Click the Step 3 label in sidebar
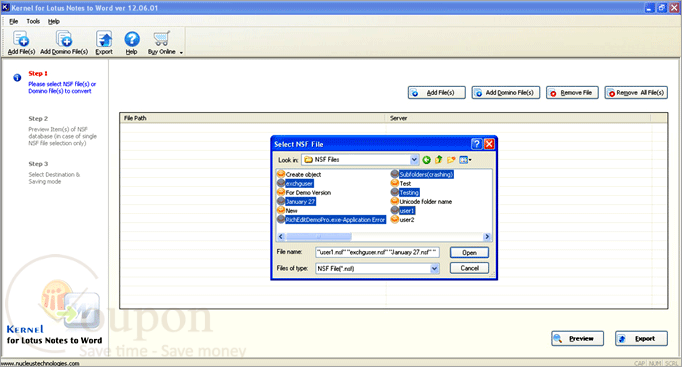 [38, 164]
